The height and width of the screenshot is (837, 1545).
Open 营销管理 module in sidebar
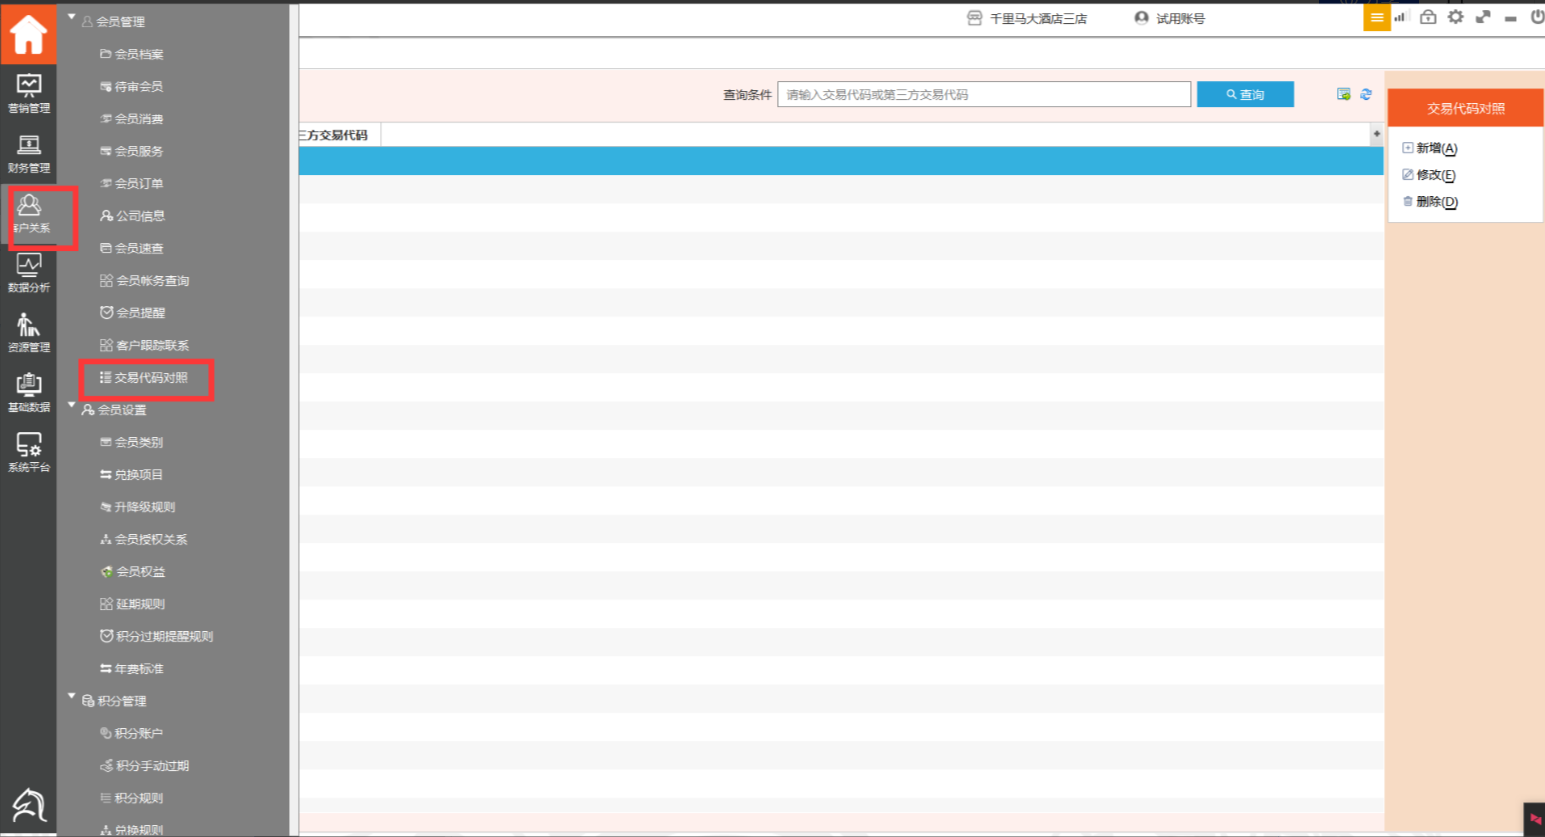pyautogui.click(x=28, y=94)
